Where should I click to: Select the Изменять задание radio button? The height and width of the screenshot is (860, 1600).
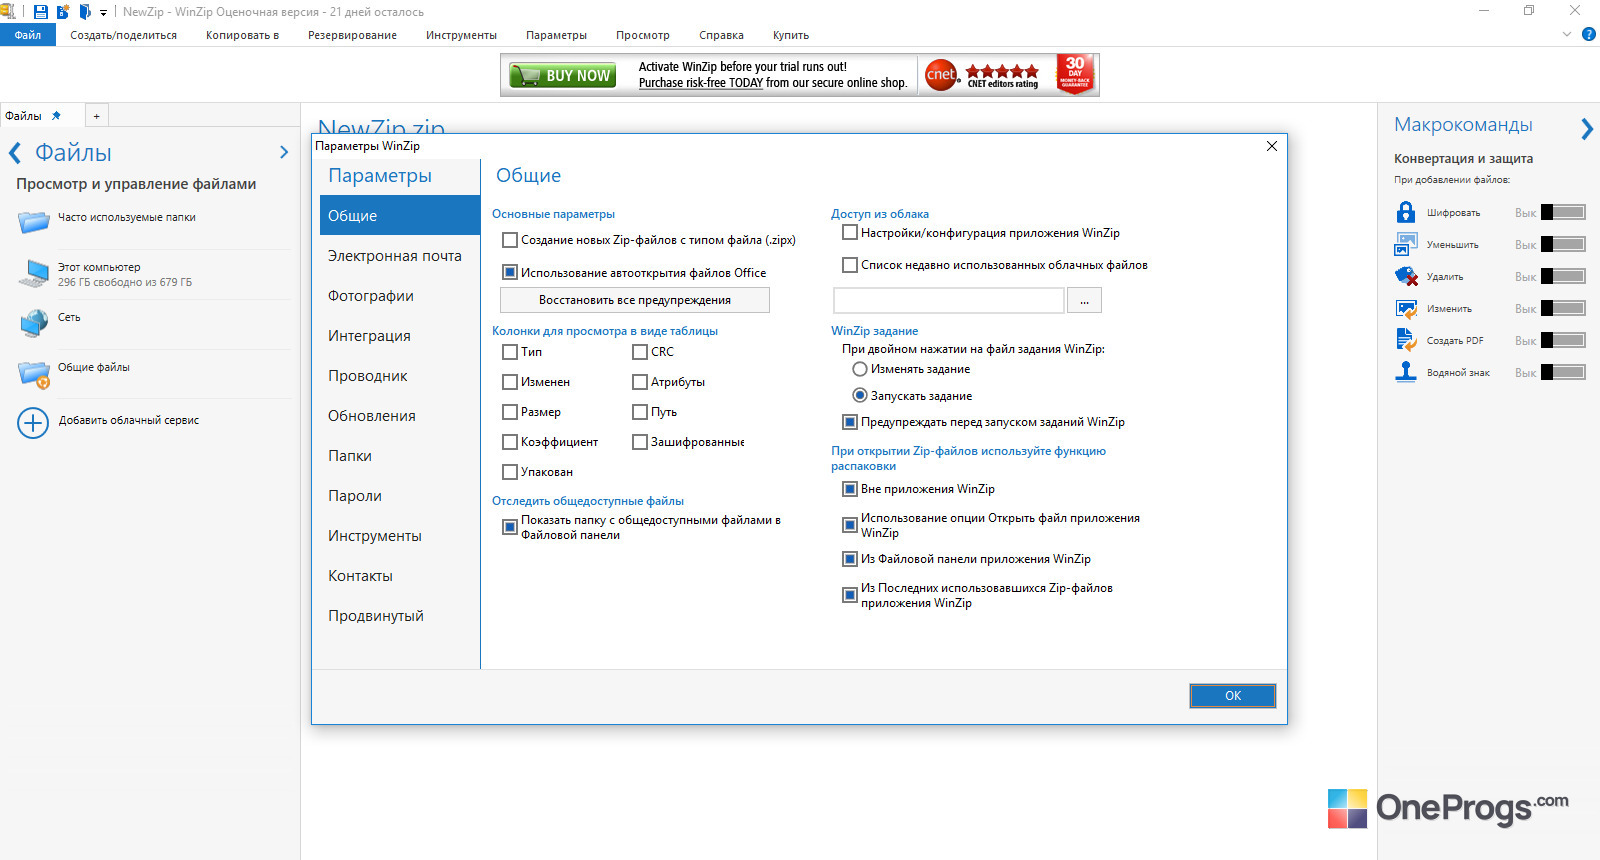coord(860,369)
